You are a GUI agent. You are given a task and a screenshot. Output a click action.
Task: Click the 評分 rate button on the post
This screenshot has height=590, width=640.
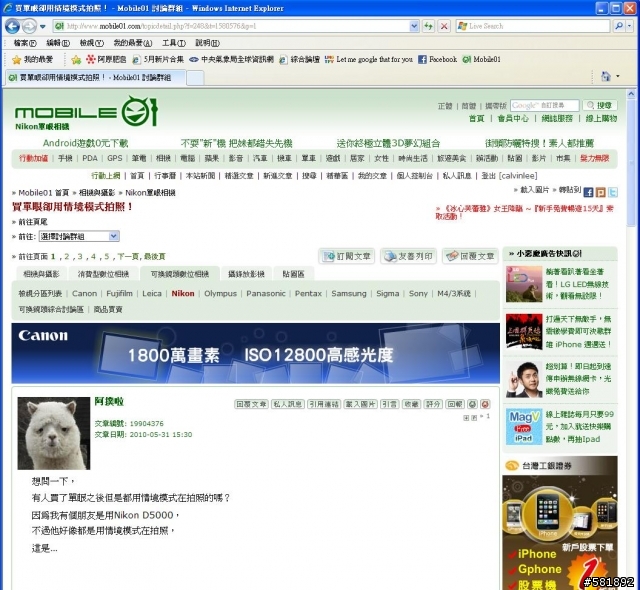coord(433,404)
